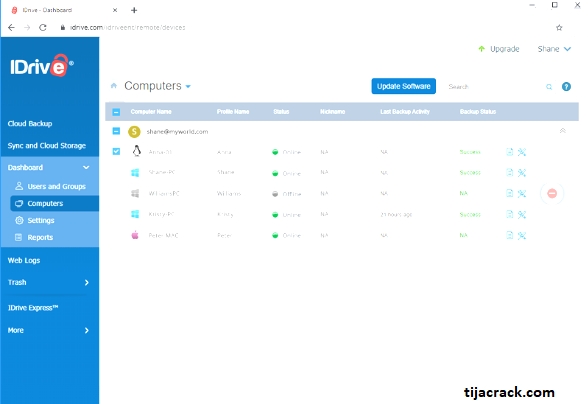Toggle the select-all checkbox in table header

116,112
